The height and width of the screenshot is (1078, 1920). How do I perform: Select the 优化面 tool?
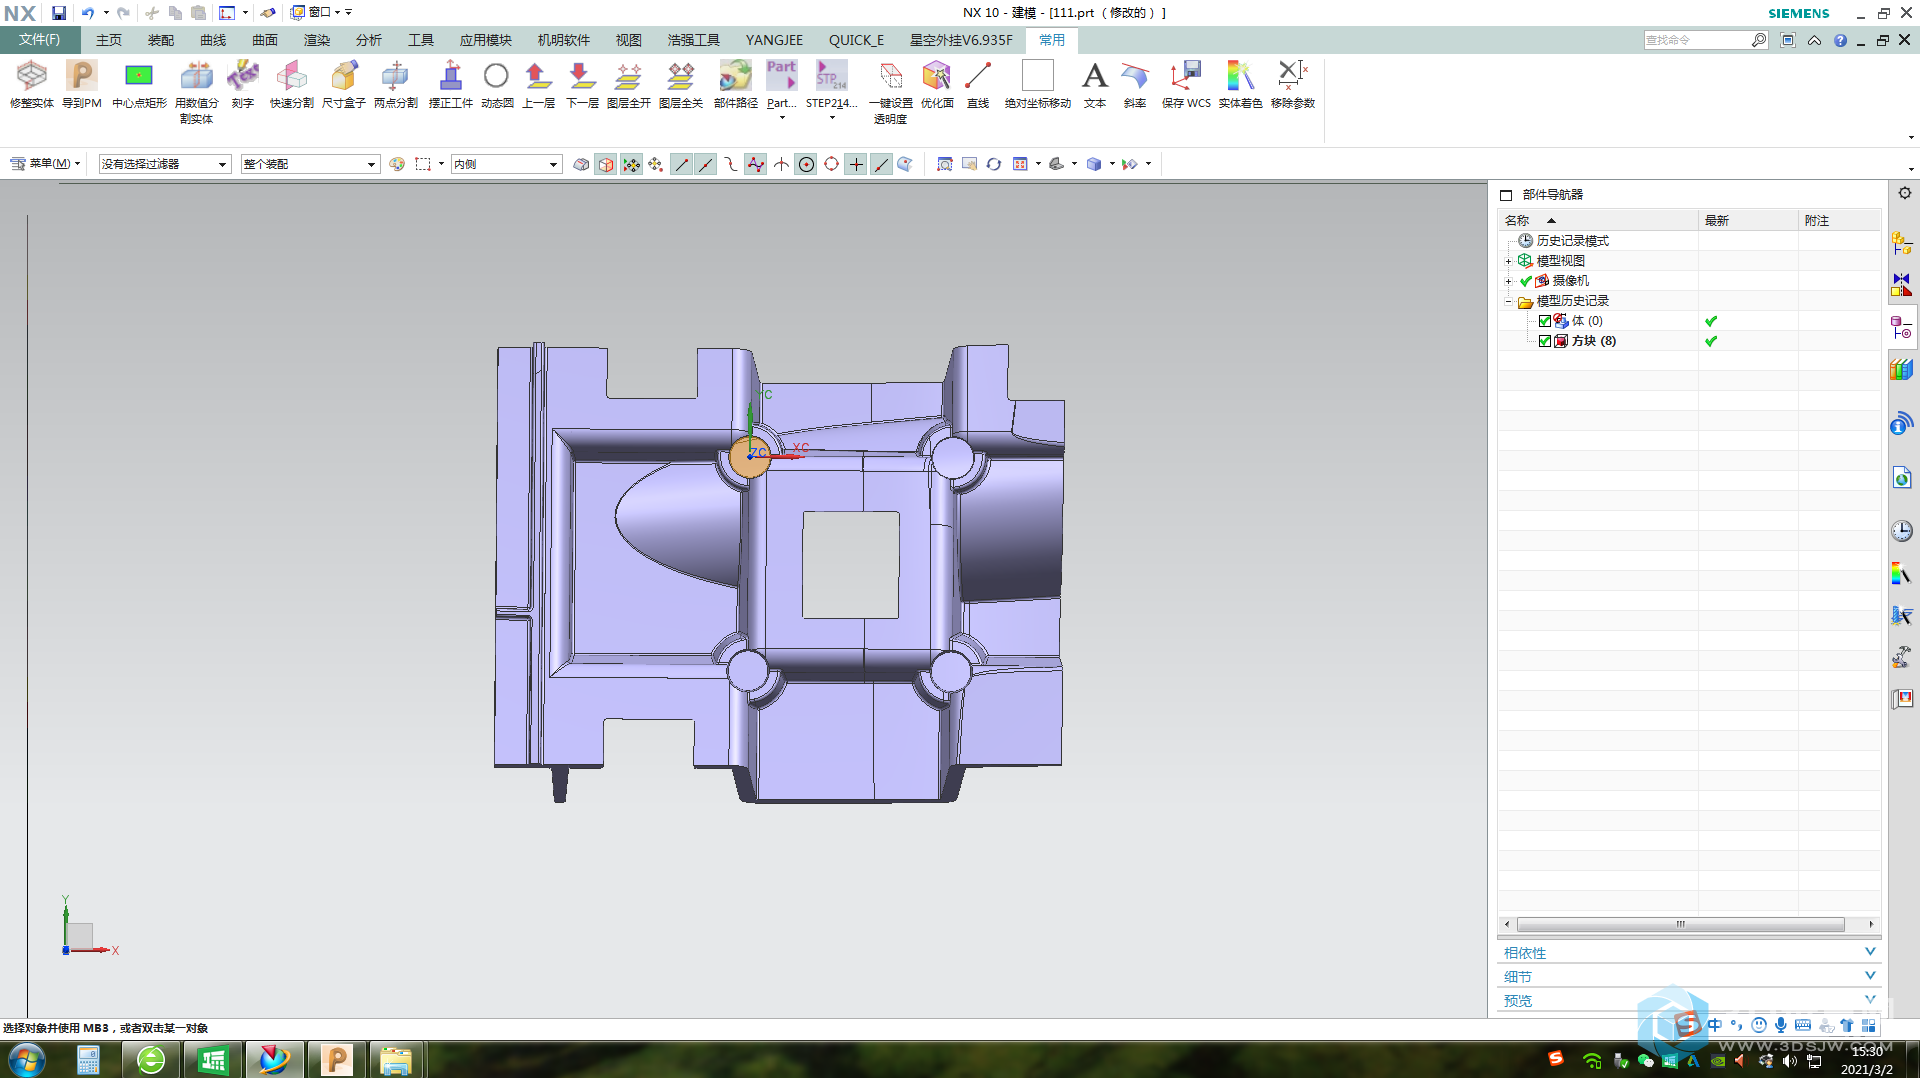937,76
